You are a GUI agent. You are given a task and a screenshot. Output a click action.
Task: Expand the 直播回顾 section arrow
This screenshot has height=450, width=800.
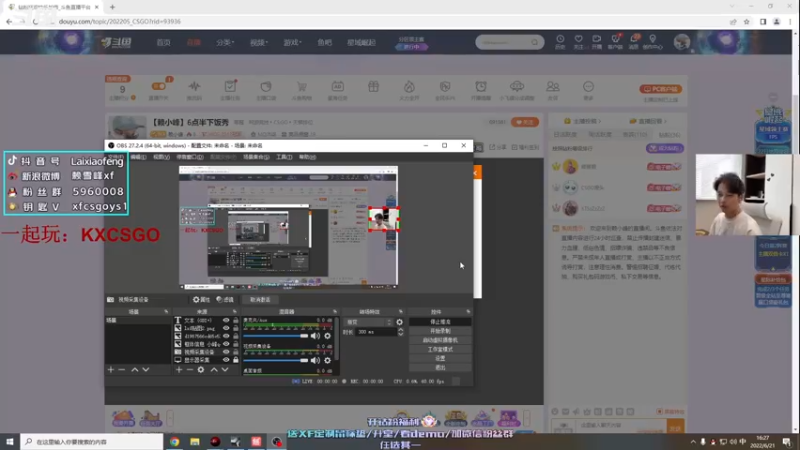click(666, 121)
